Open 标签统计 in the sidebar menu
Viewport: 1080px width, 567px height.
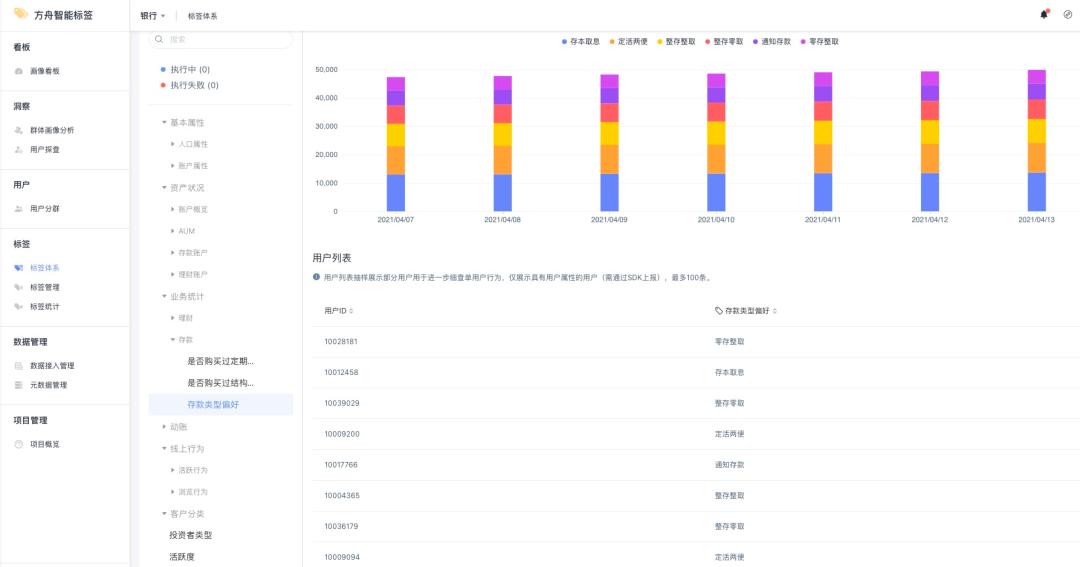[45, 307]
